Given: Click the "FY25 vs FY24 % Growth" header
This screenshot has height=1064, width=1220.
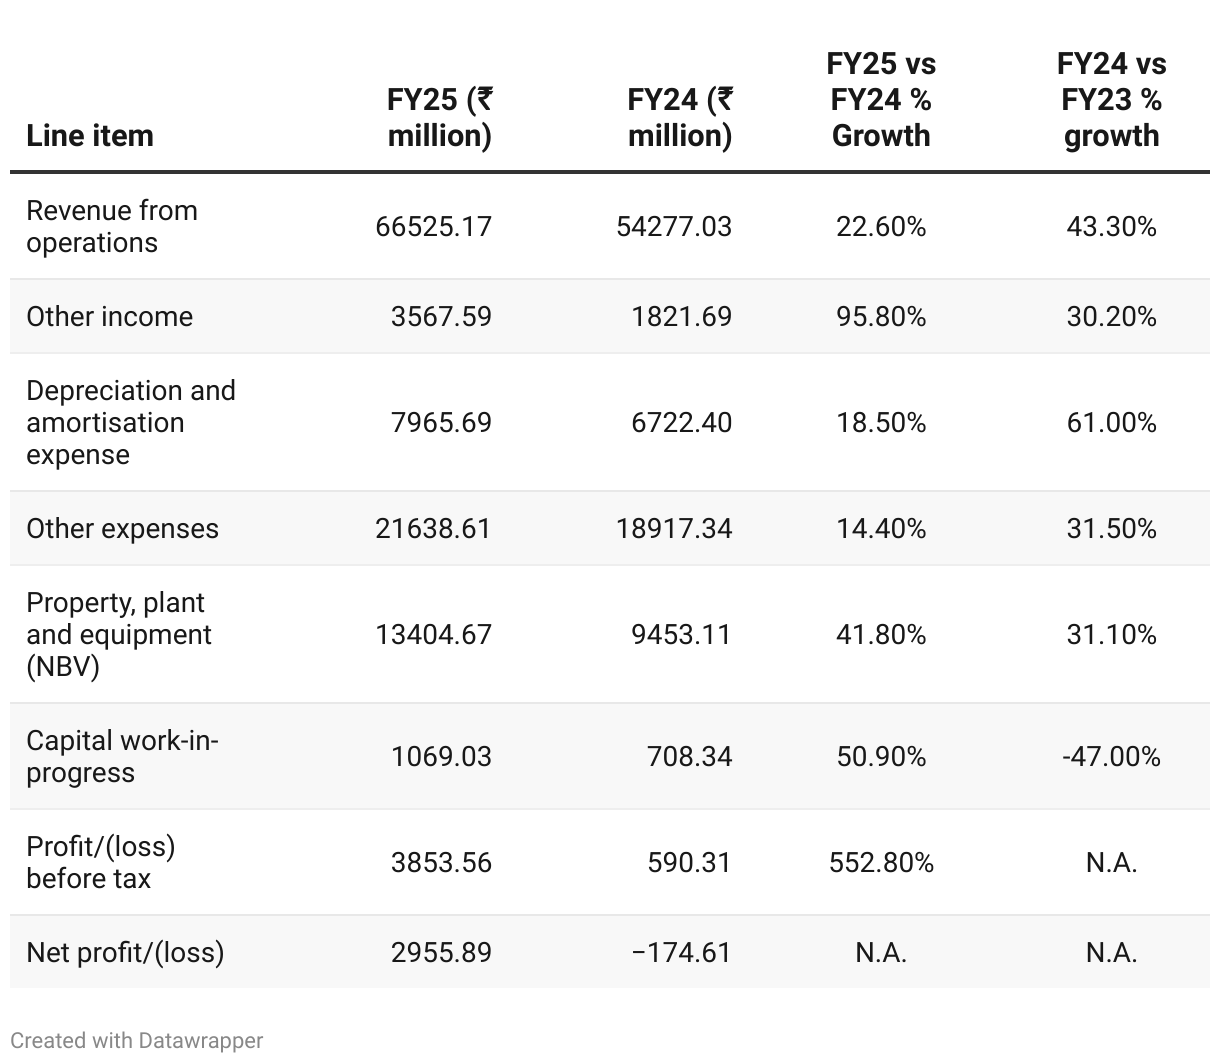Looking at the screenshot, I should 881,100.
